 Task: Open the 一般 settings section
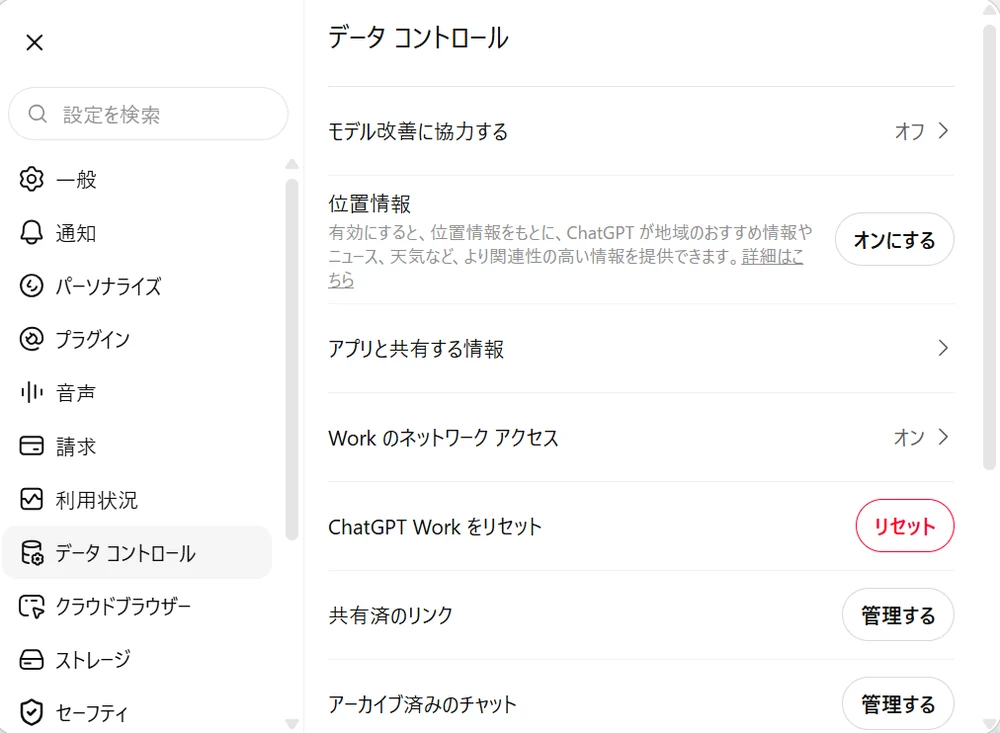coord(137,179)
